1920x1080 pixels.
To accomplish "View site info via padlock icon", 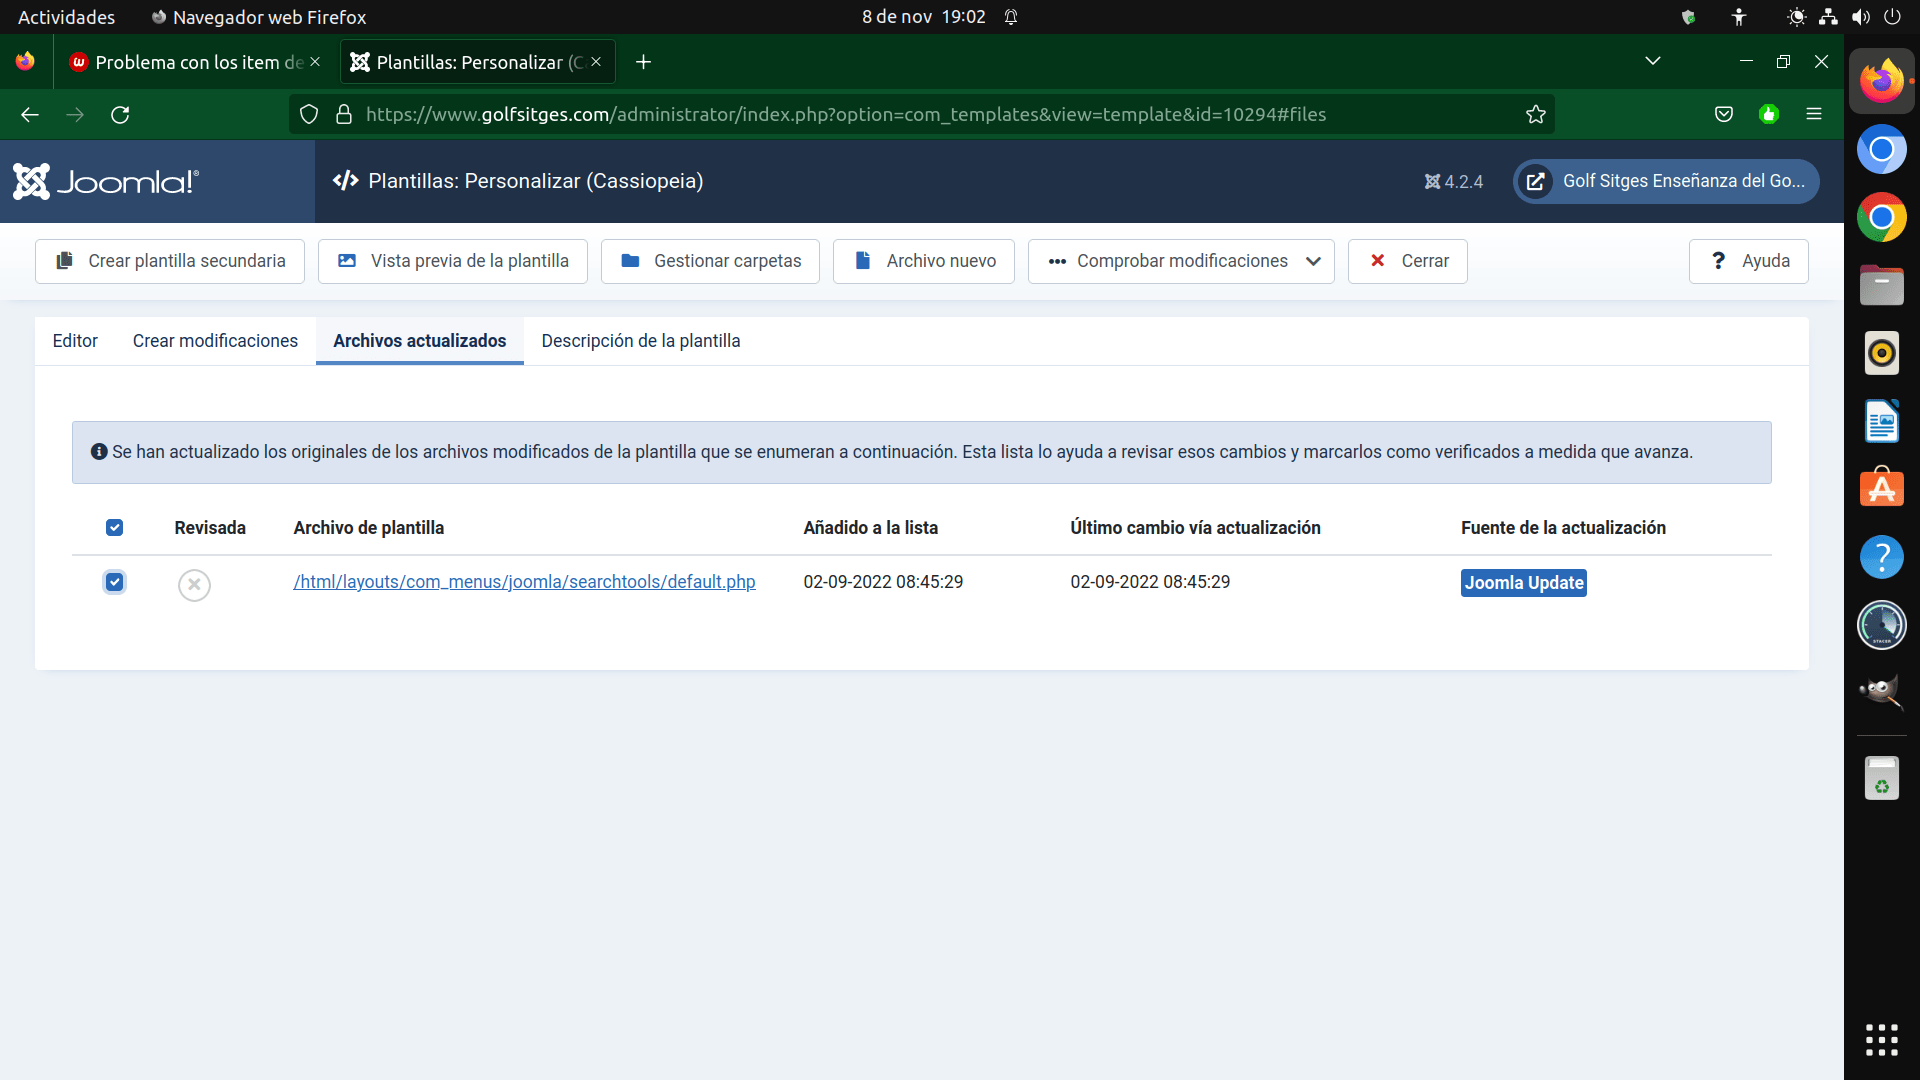I will pyautogui.click(x=344, y=115).
